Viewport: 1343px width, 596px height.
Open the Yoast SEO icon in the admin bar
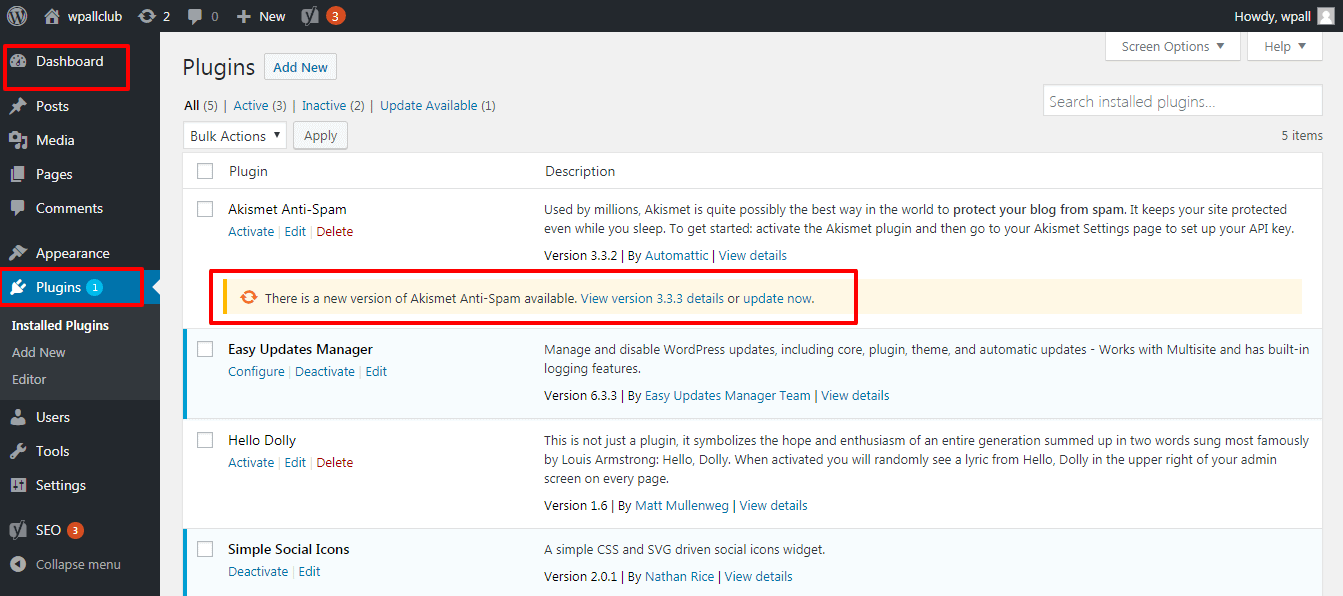point(310,16)
